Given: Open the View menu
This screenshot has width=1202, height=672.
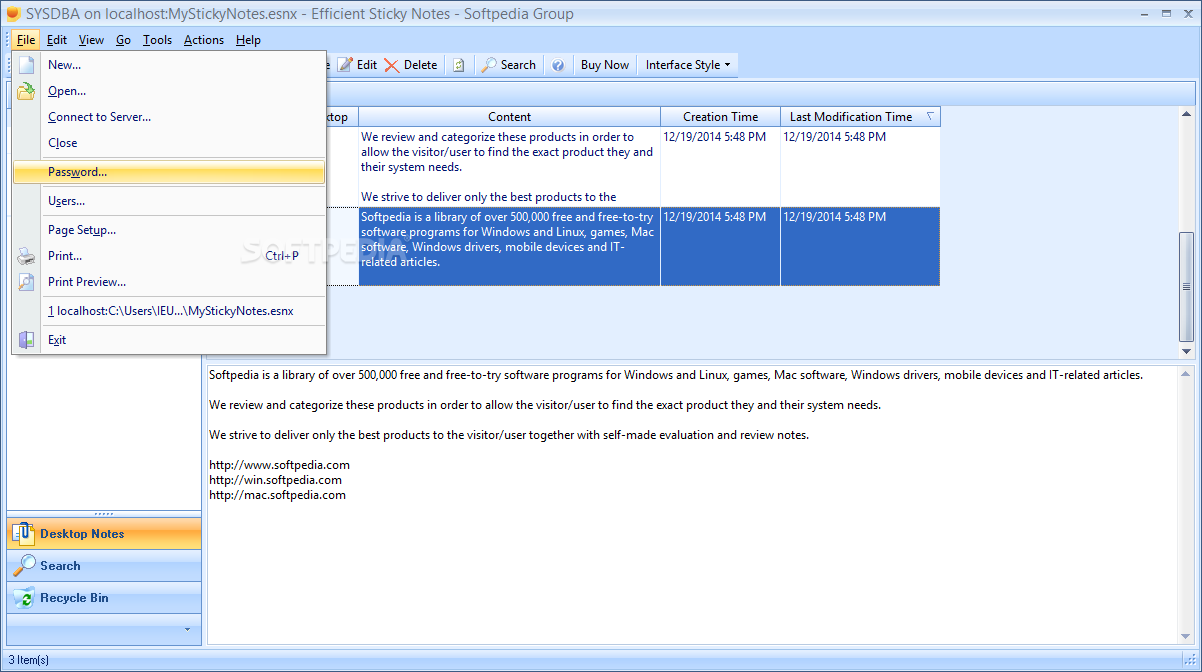Looking at the screenshot, I should (92, 40).
